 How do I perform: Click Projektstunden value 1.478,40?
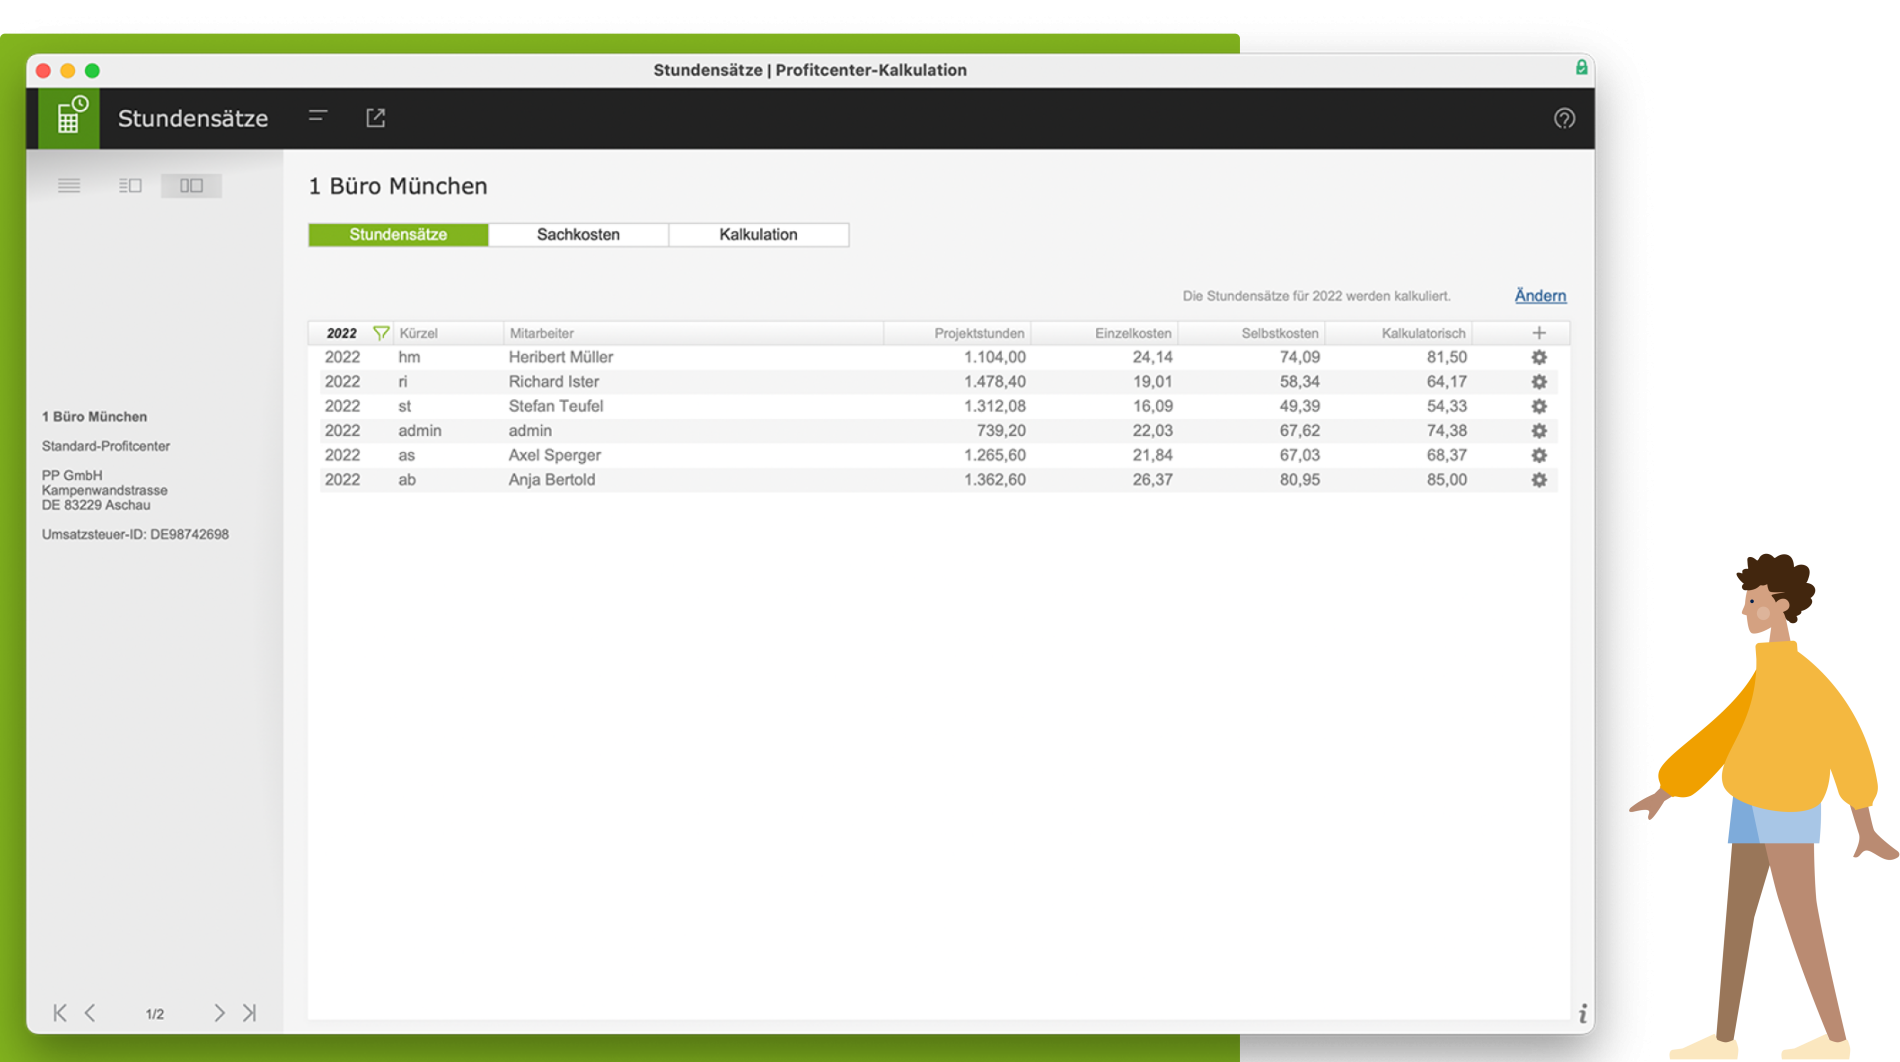(994, 382)
